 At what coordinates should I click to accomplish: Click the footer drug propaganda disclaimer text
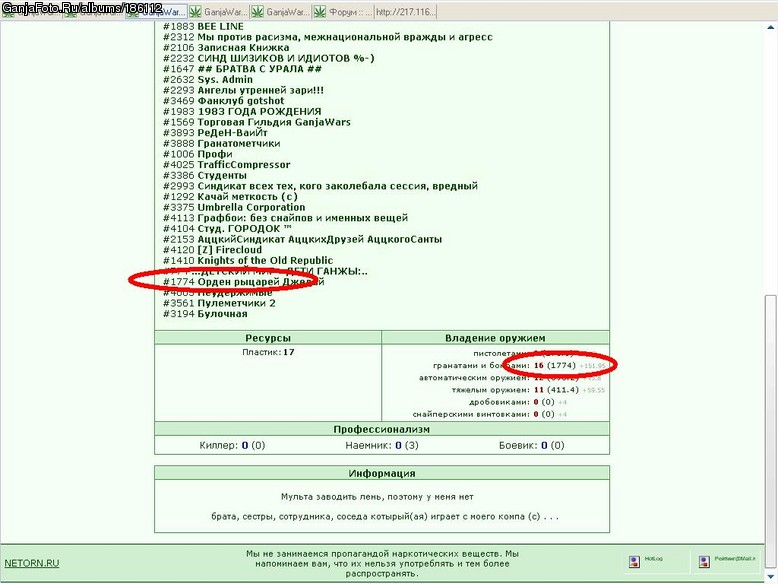point(382,564)
